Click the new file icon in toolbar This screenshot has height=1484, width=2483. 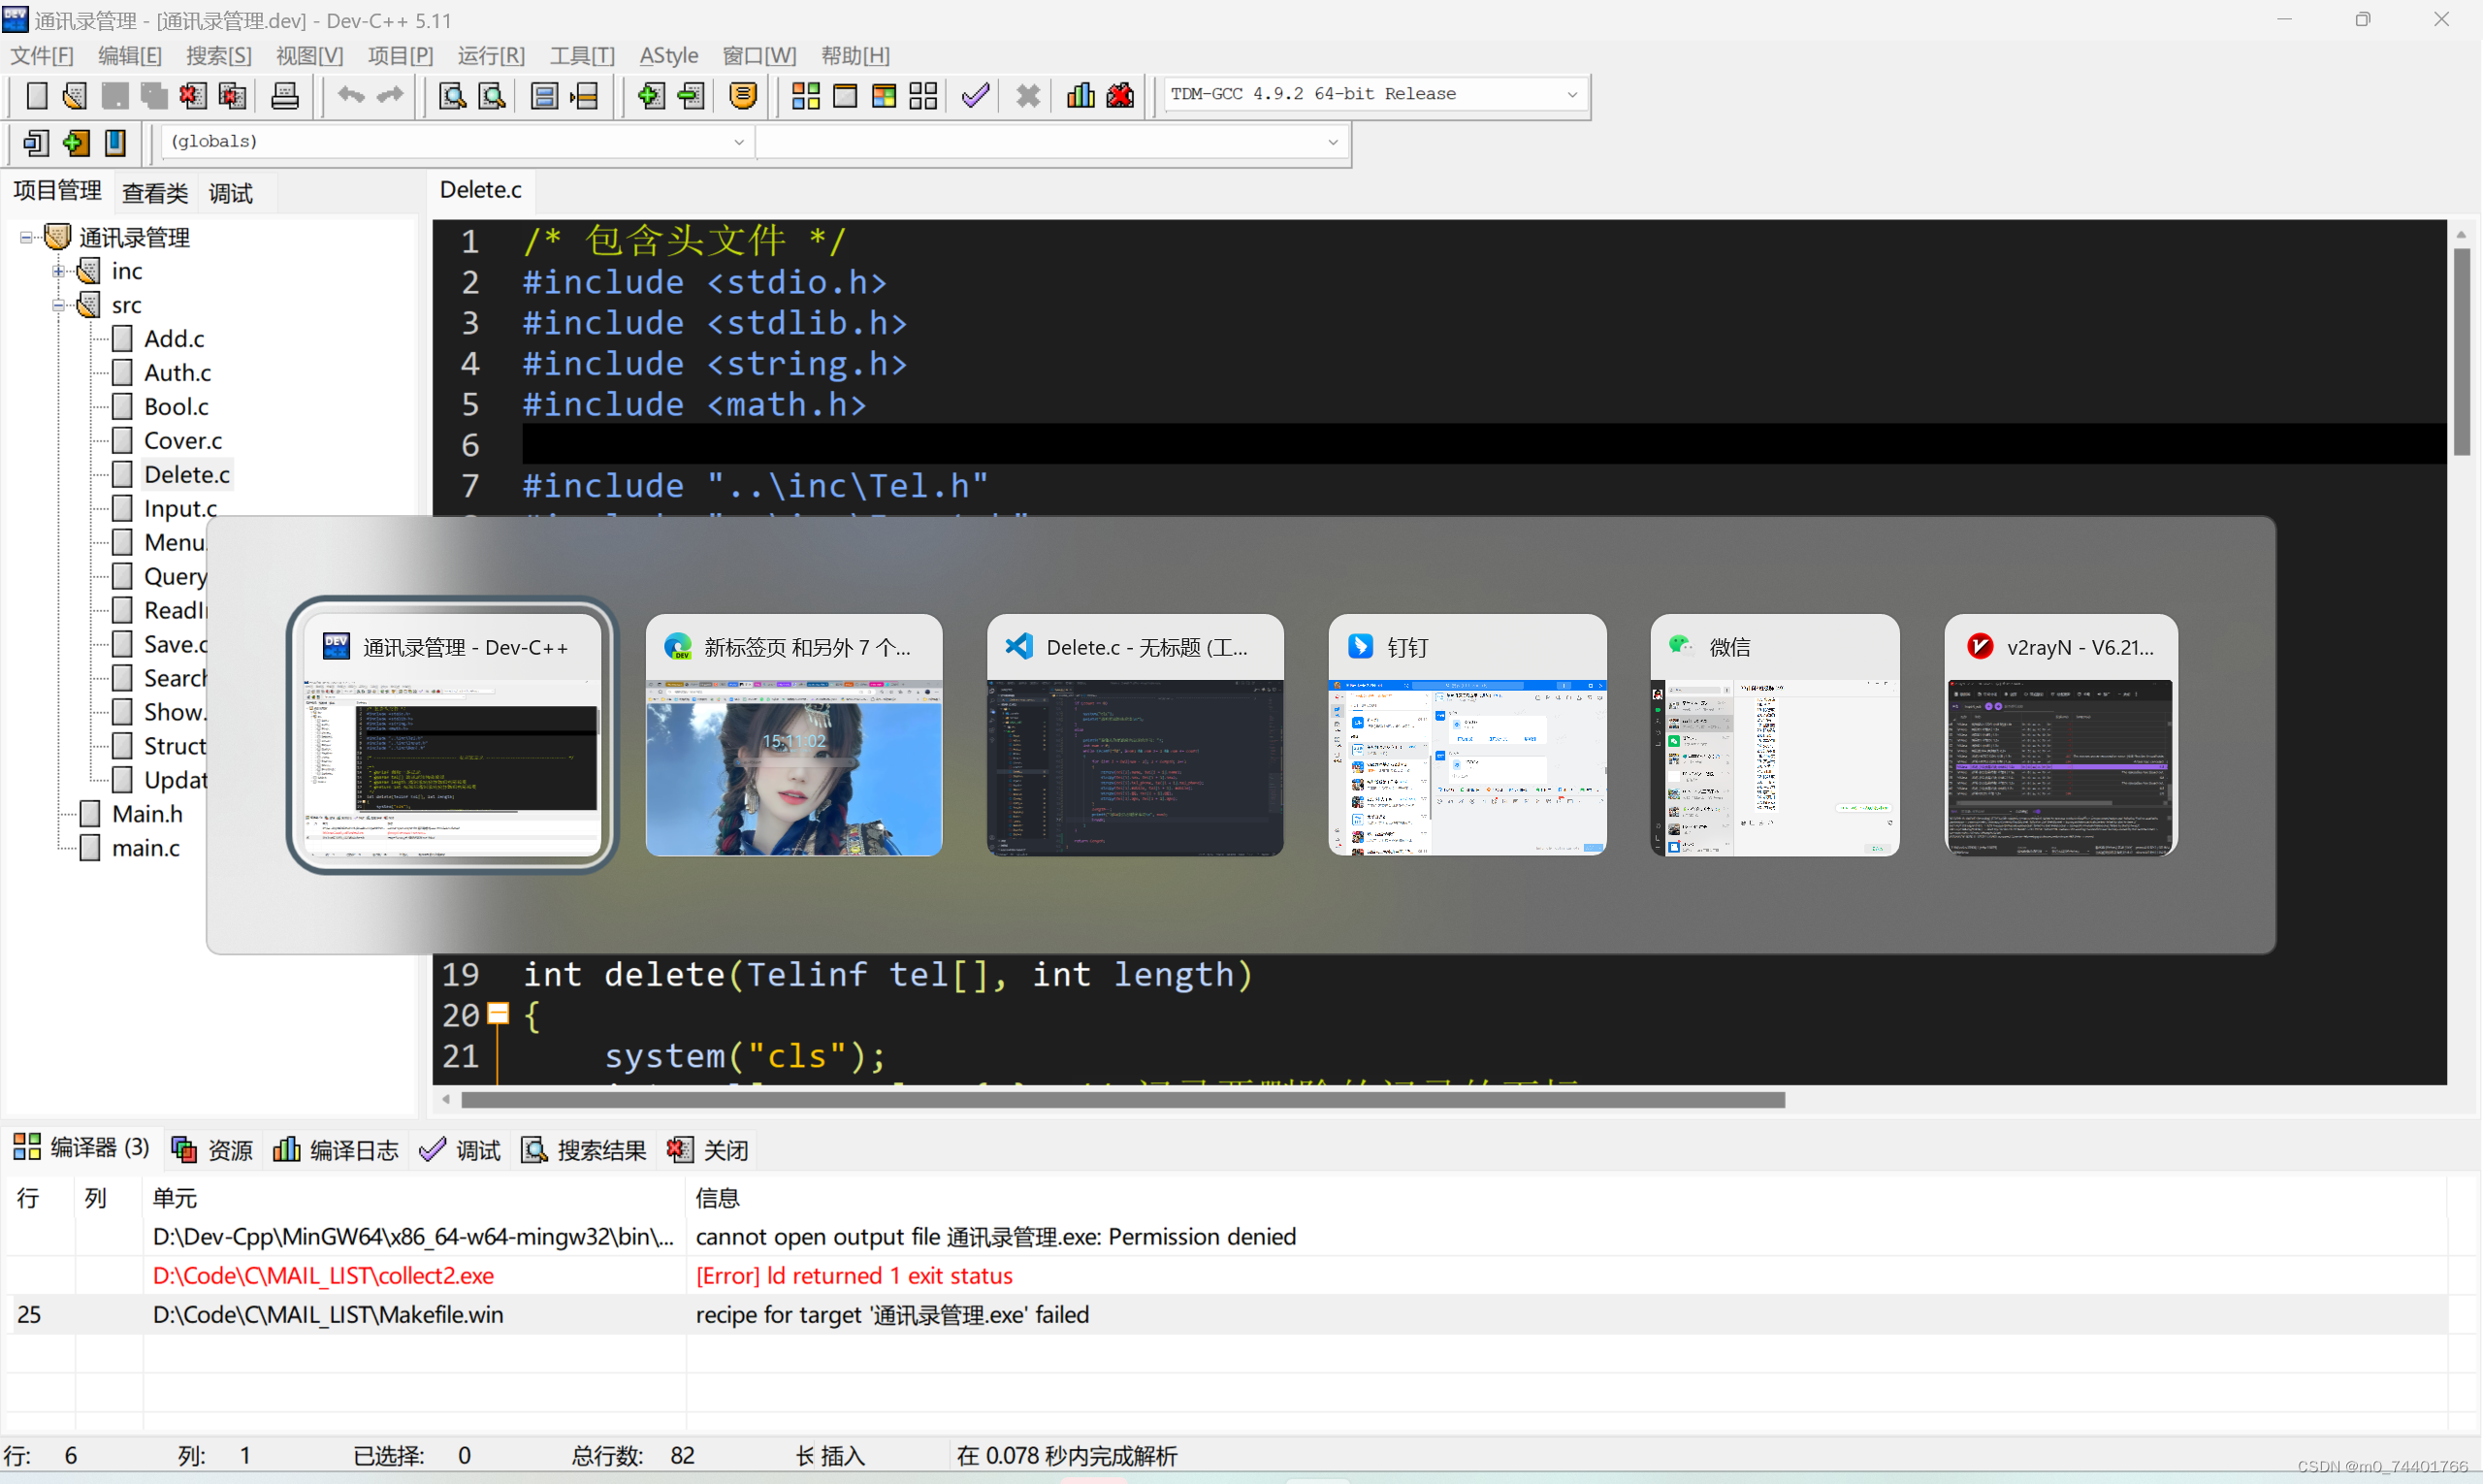click(x=30, y=94)
